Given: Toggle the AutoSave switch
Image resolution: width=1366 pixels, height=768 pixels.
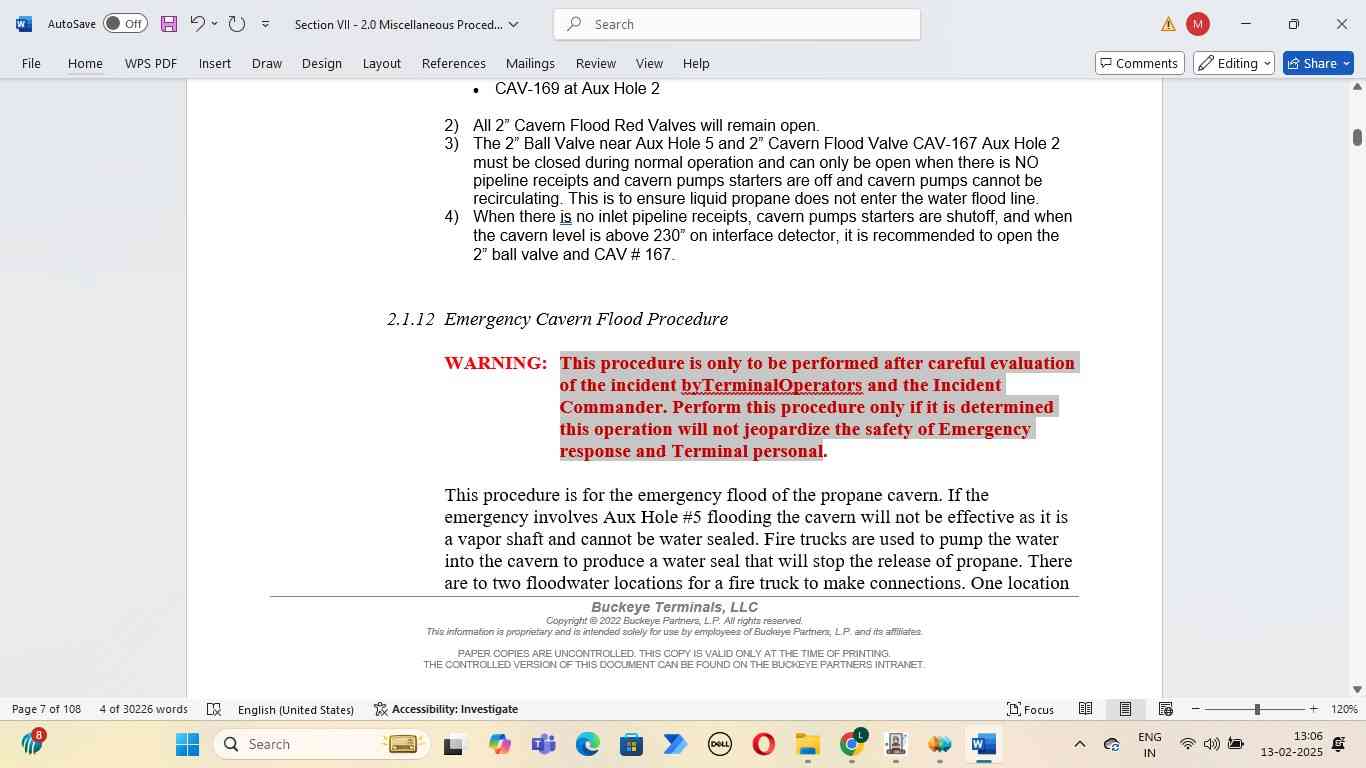Looking at the screenshot, I should point(125,24).
